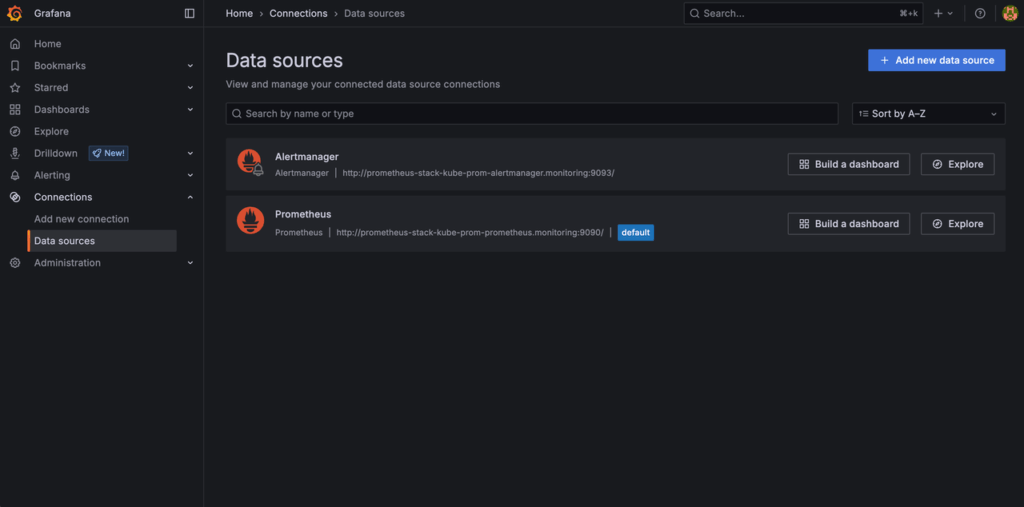Open the new item dropdown chevron in top bar
The width and height of the screenshot is (1024, 507).
[x=950, y=13]
